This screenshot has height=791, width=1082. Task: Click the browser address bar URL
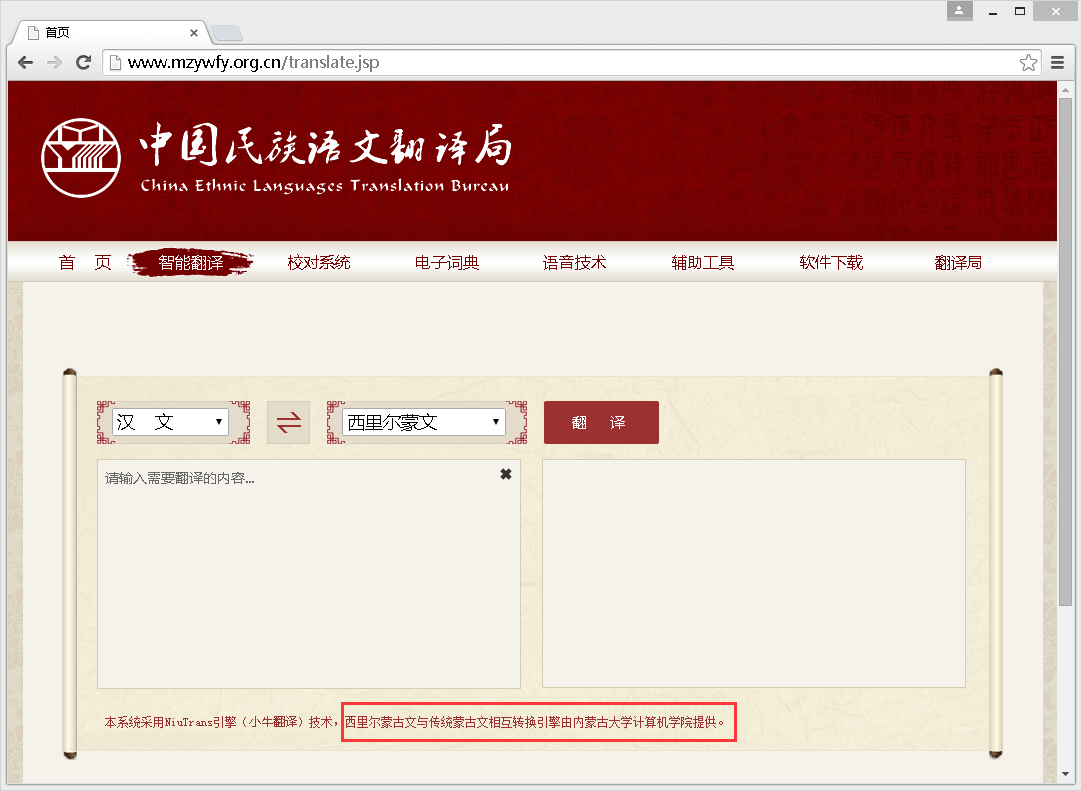coord(254,62)
